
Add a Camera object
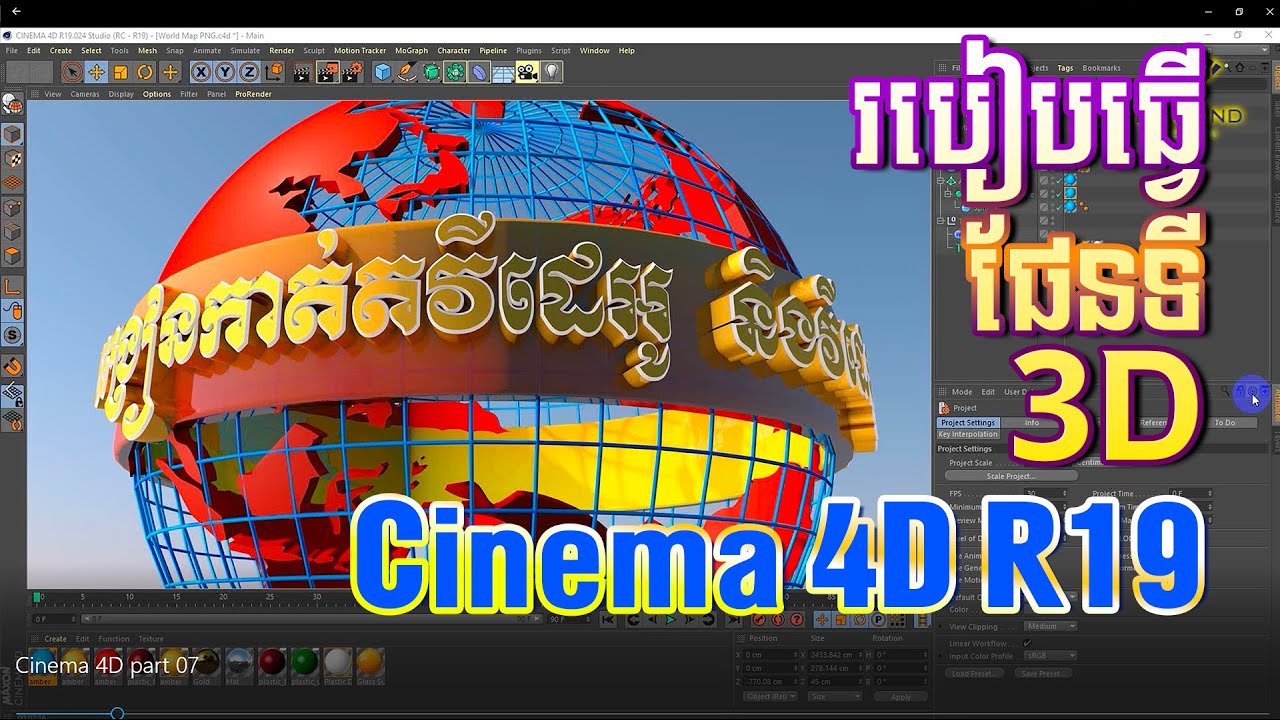coord(527,72)
